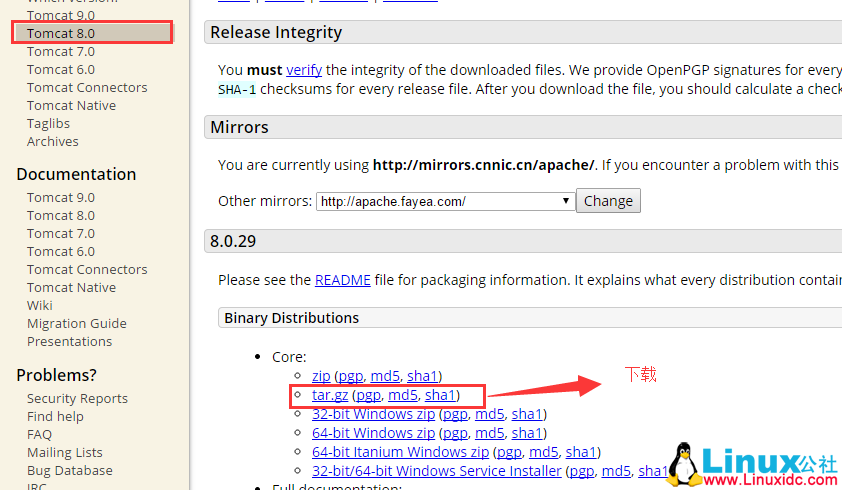
Task: Select the Problems? sidebar heading
Action: (56, 375)
